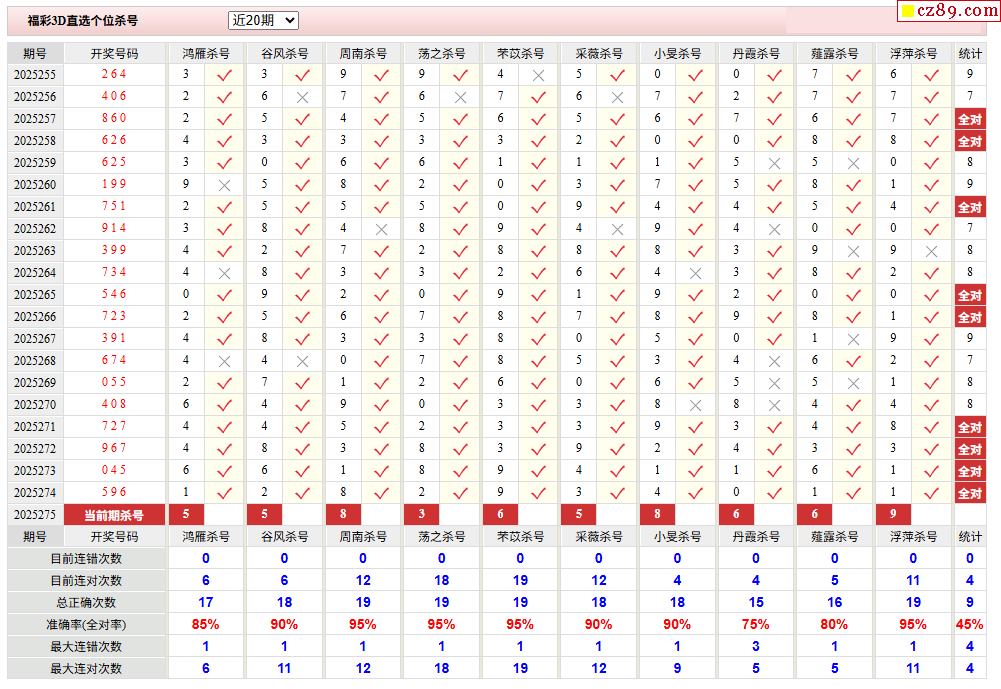This screenshot has width=1001, height=689.
Task: Click the 福彩3D直选个位杀号 page title
Action: [x=82, y=20]
